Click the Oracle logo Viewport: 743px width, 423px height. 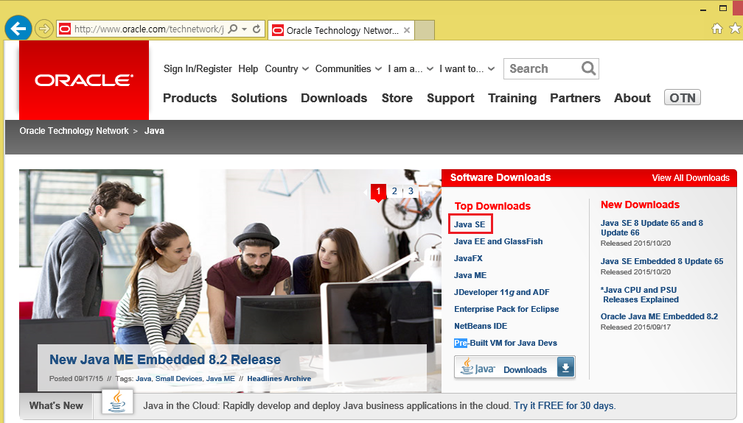pyautogui.click(x=84, y=80)
